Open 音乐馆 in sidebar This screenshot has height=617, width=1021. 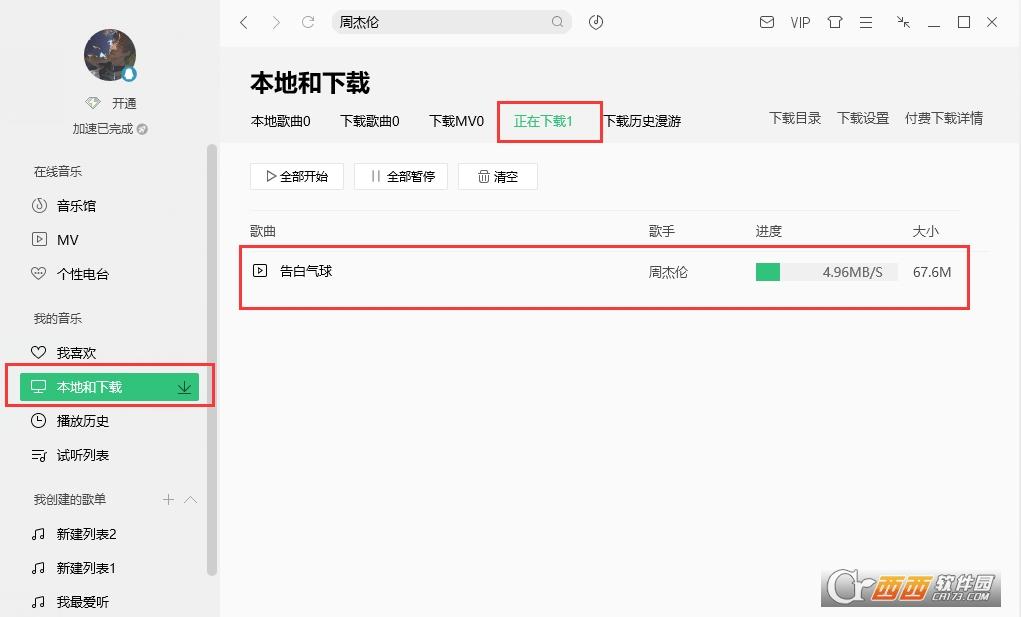point(76,206)
